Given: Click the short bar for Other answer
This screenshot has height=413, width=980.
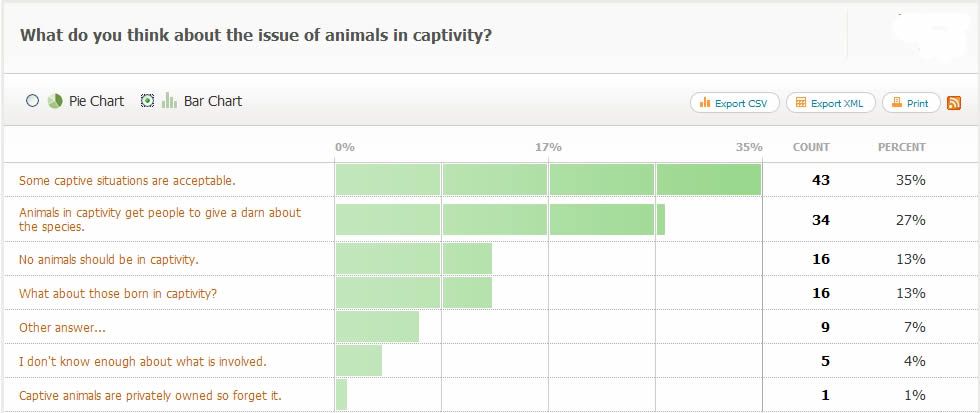Looking at the screenshot, I should coord(377,327).
